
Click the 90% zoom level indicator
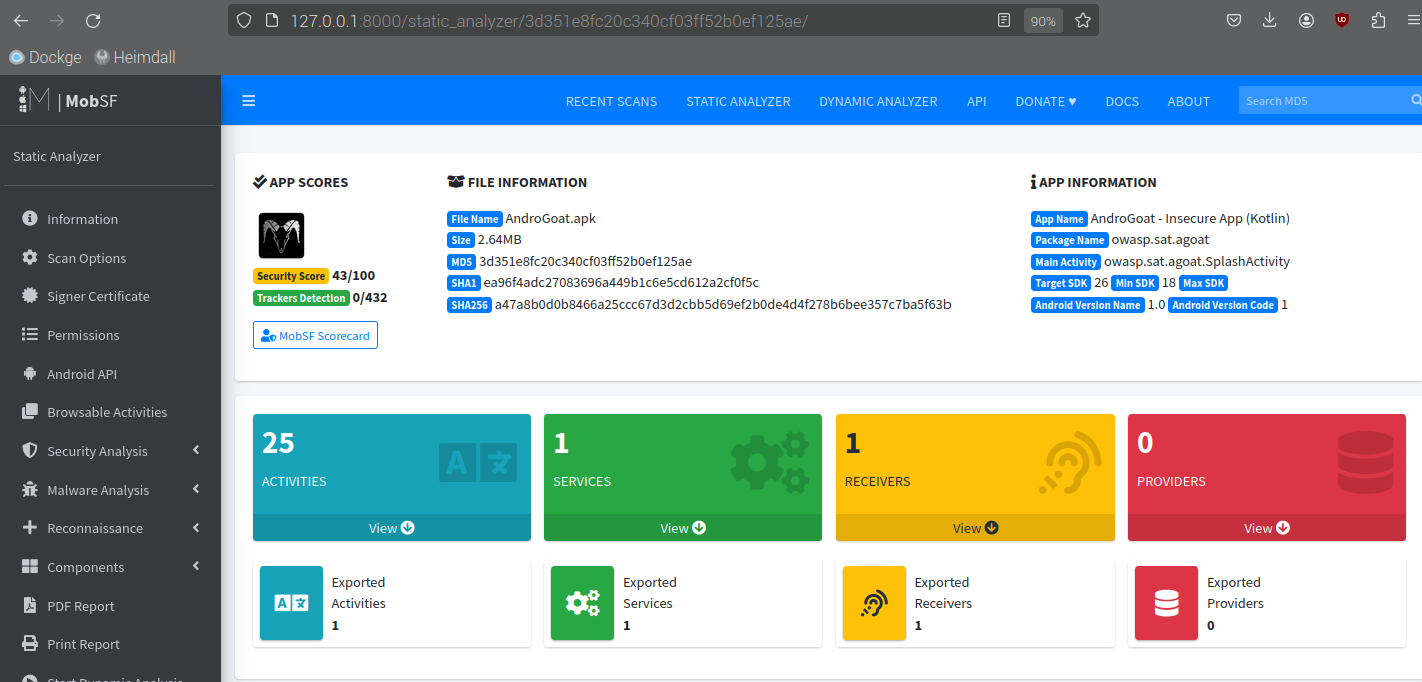point(1043,21)
